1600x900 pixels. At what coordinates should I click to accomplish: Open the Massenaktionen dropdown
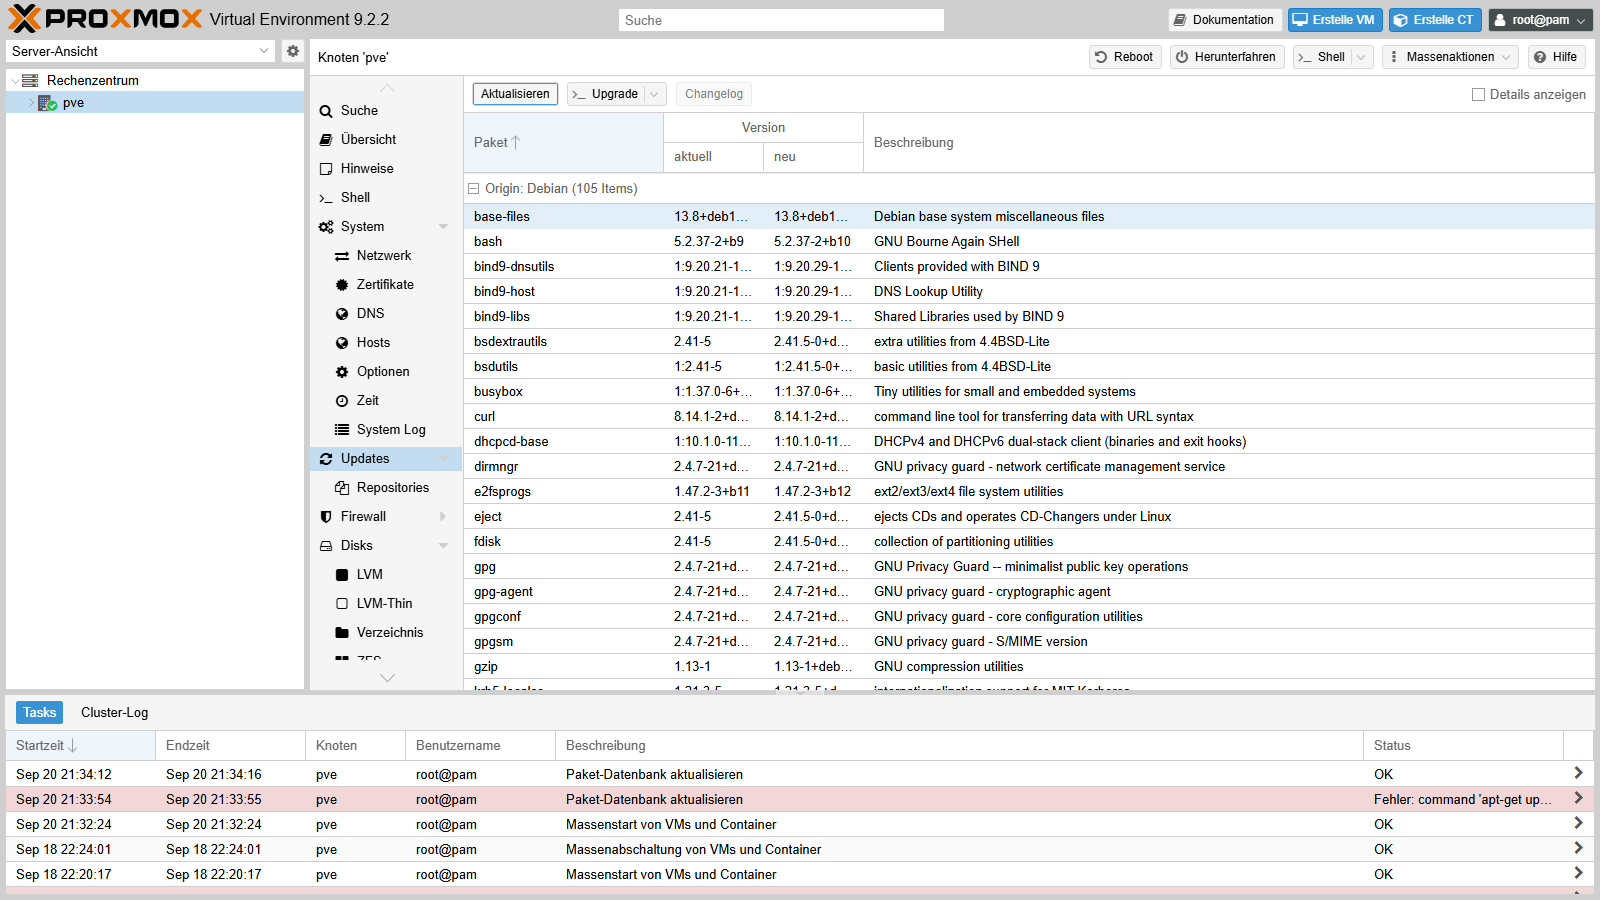tap(1450, 57)
